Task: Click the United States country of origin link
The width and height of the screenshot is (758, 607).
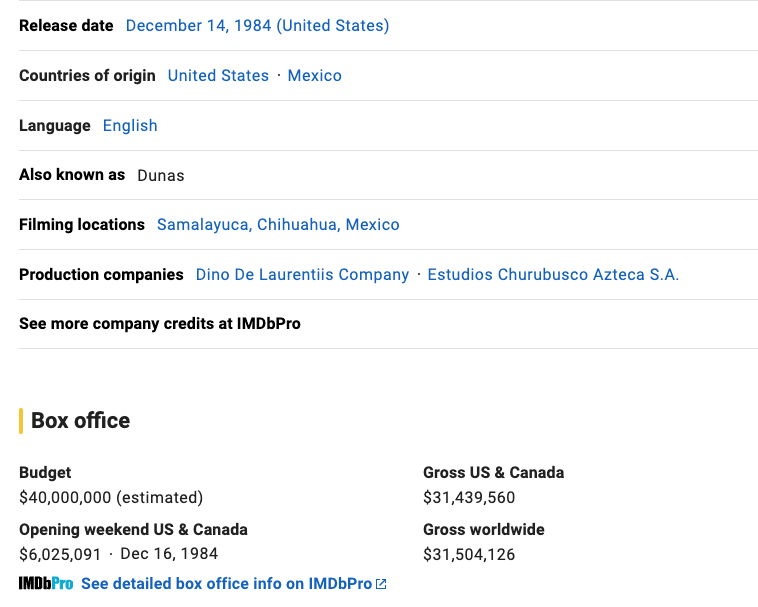Action: point(218,75)
